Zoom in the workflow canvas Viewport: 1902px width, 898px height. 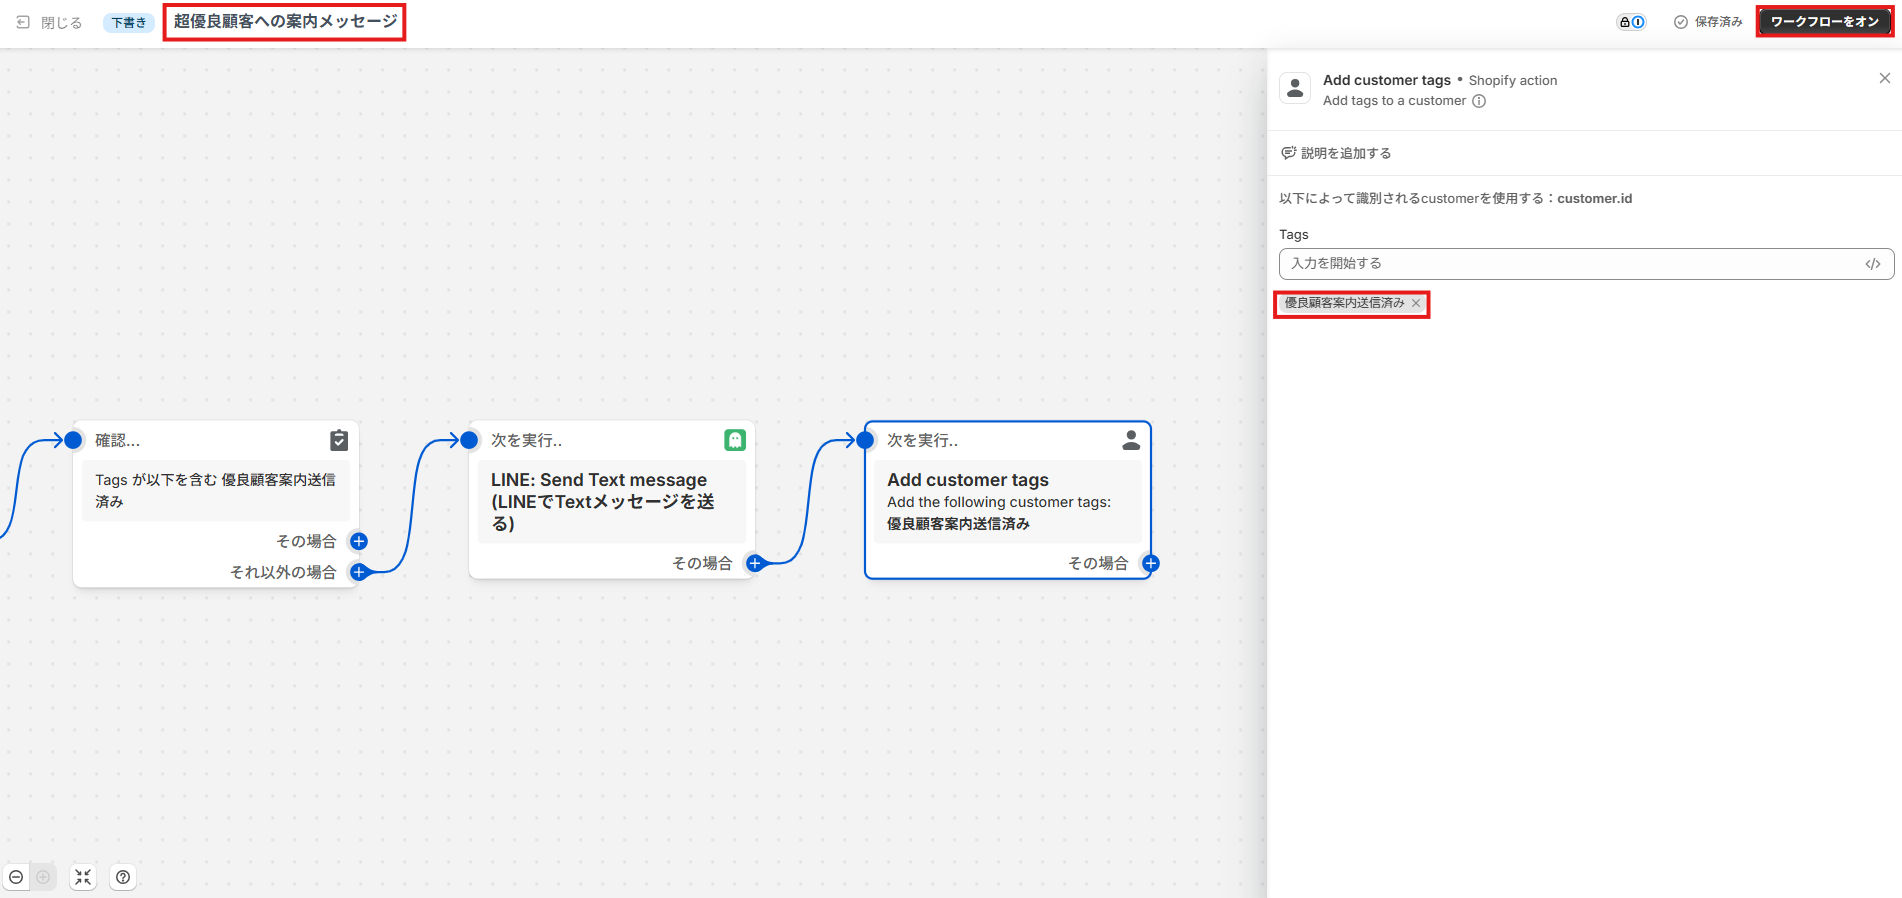click(x=43, y=877)
